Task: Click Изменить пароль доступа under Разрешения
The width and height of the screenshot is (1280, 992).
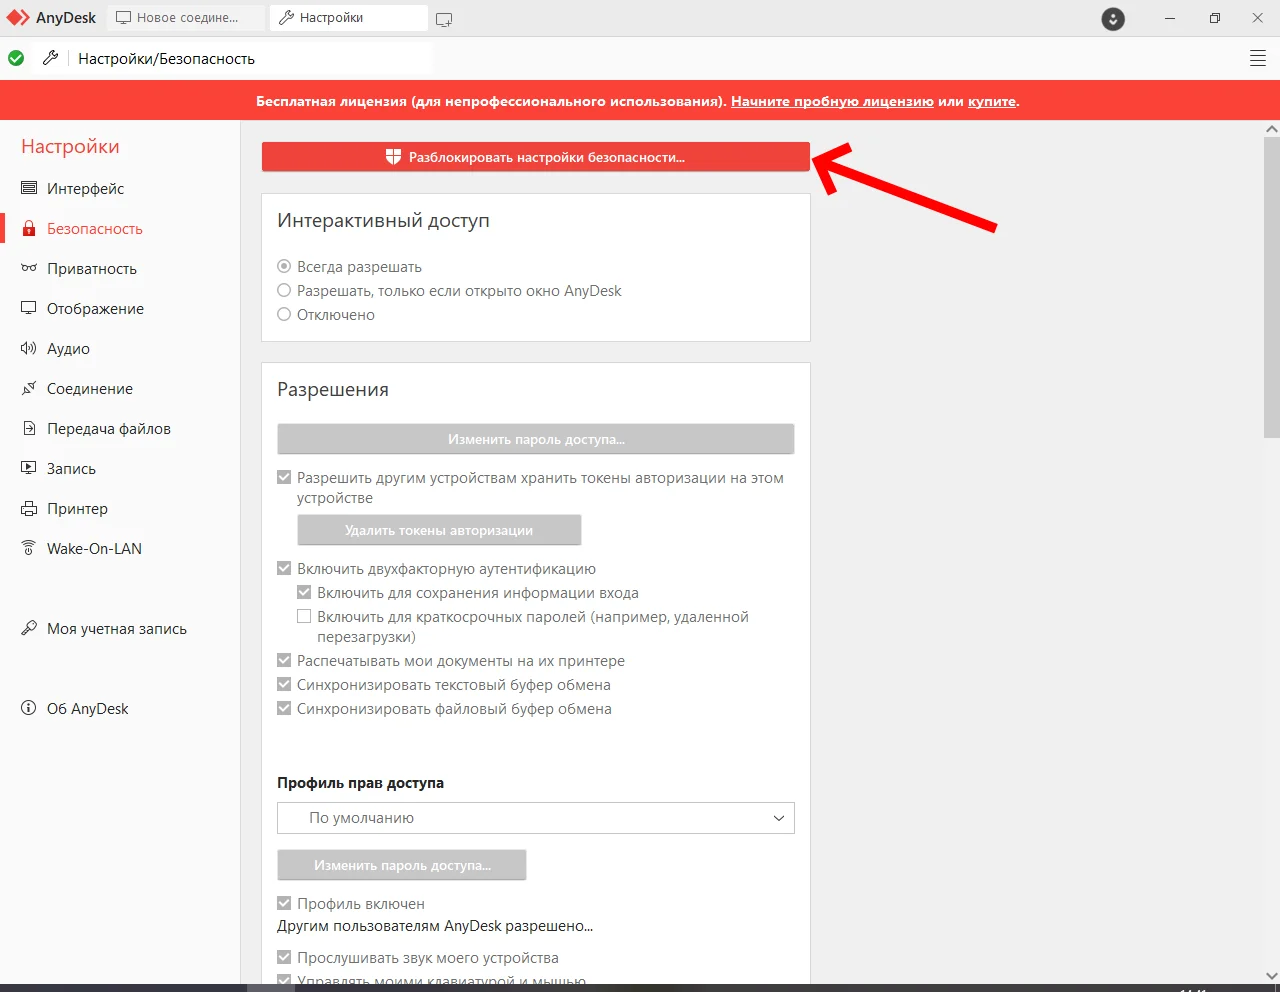Action: coord(536,439)
